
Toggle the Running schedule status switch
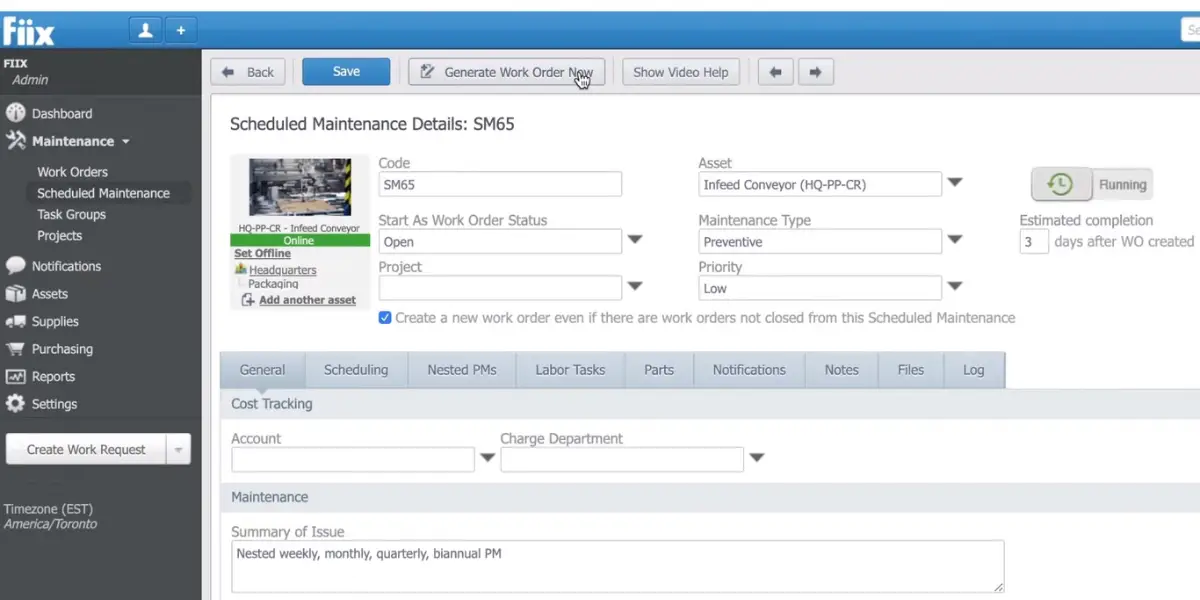1091,184
